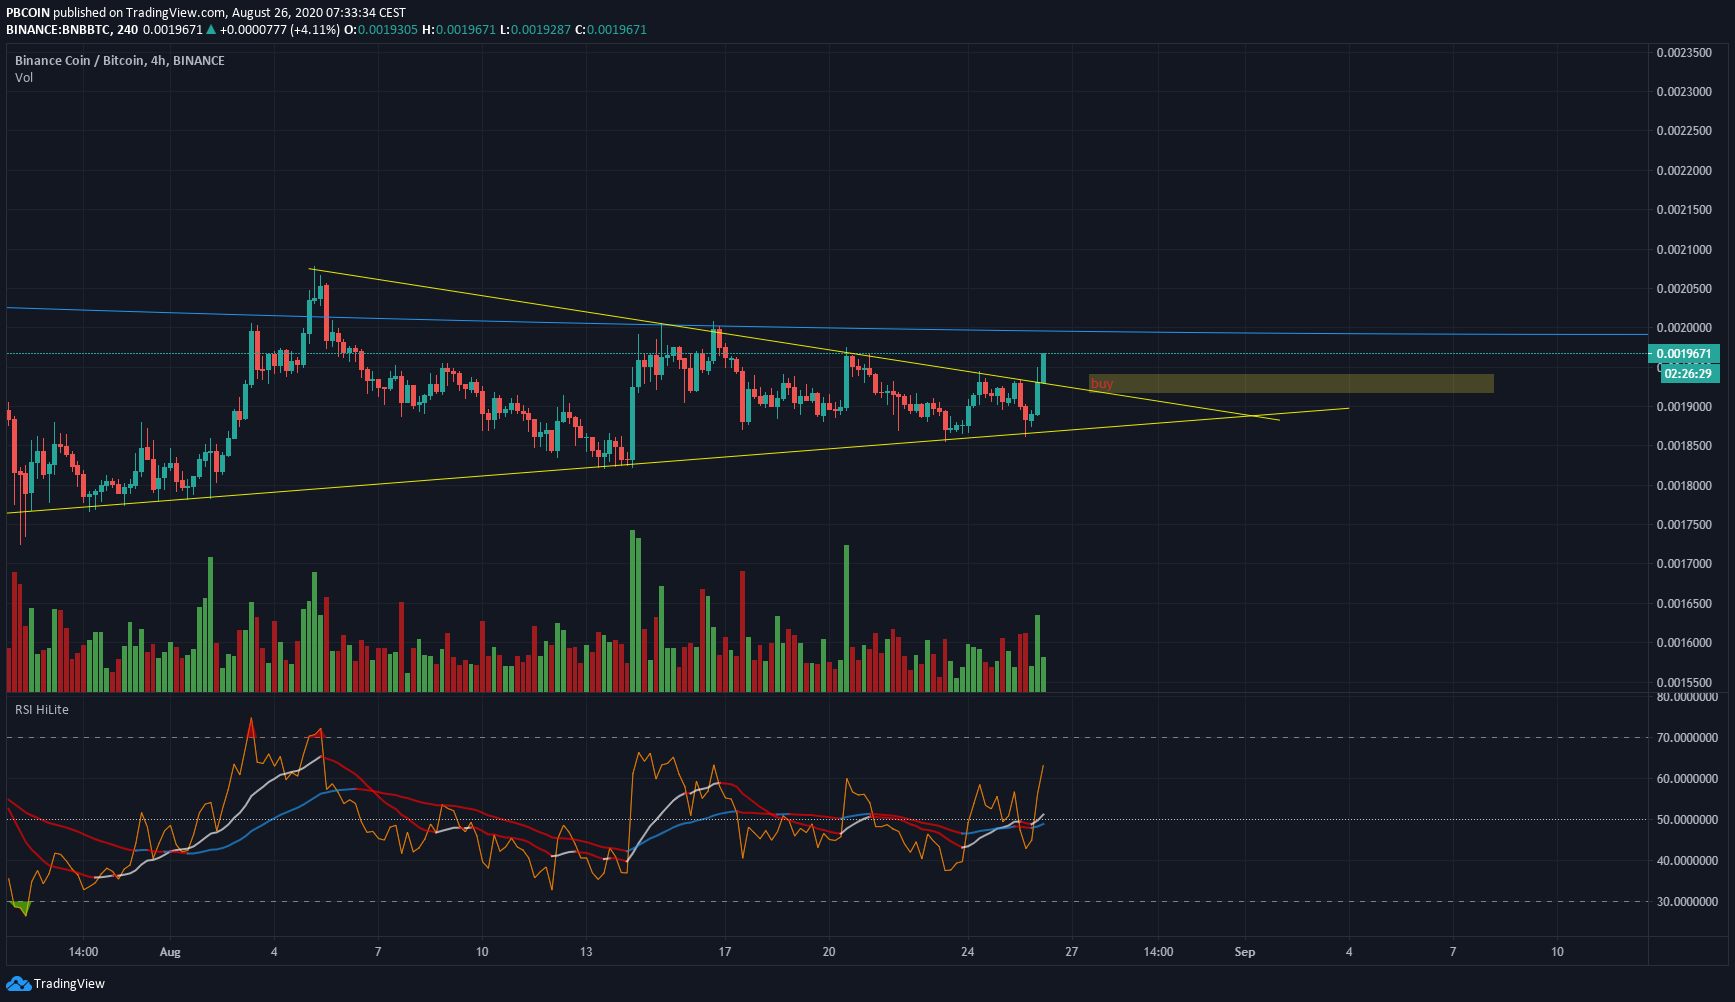
Task: Click the 0.0020500 price axis label
Action: click(1684, 288)
